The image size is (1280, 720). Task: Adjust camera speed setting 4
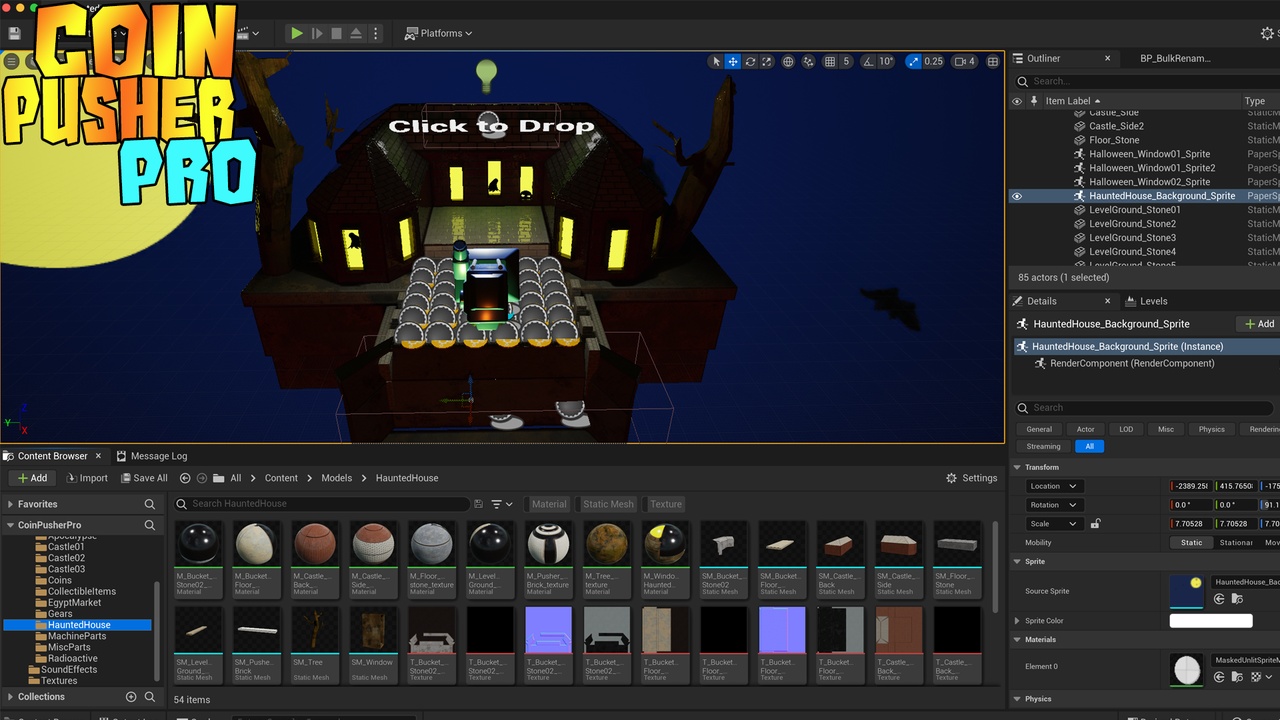coord(964,62)
